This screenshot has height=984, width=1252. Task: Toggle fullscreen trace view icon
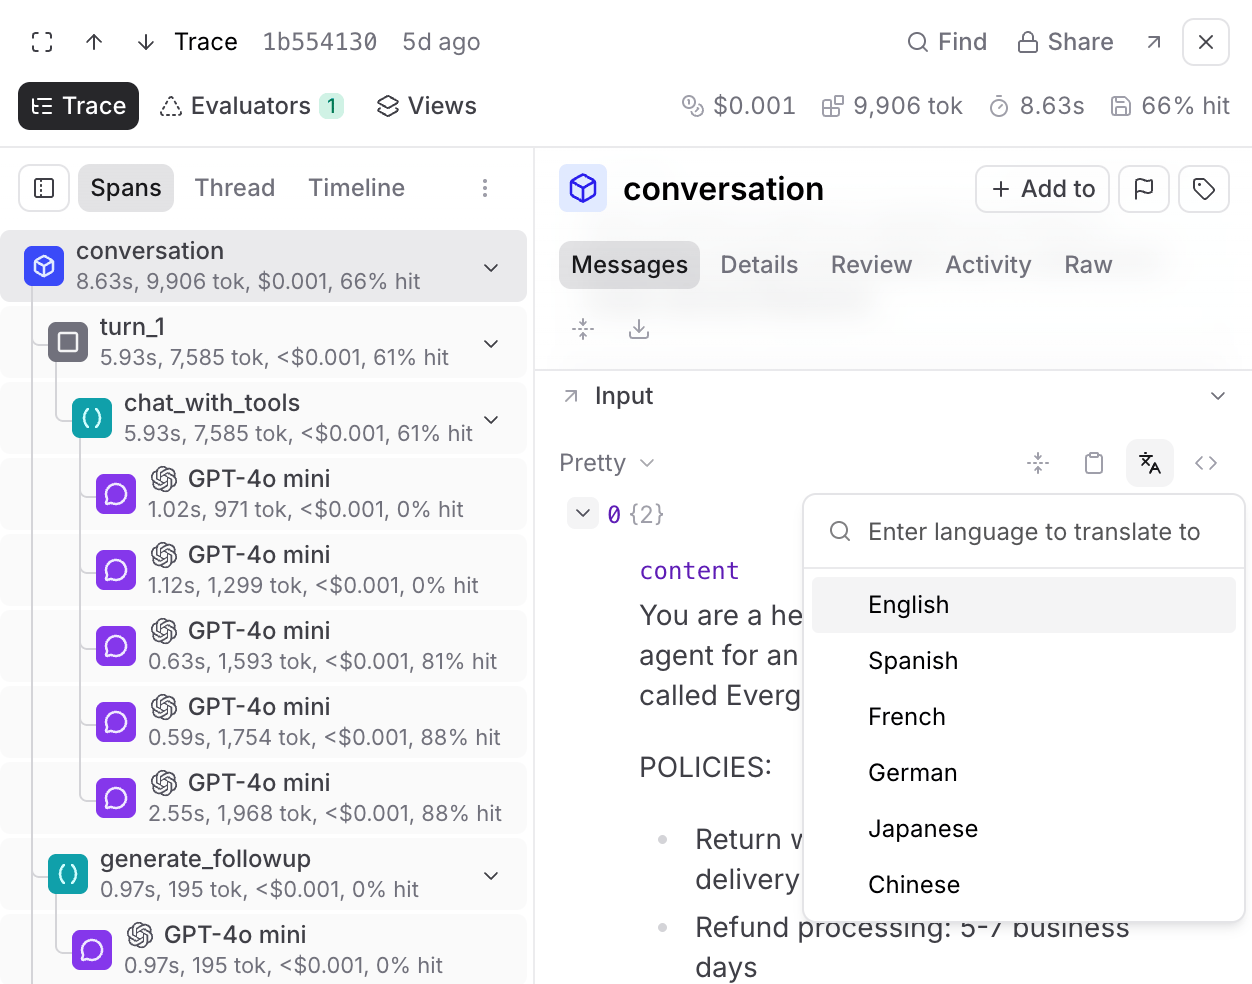(42, 42)
